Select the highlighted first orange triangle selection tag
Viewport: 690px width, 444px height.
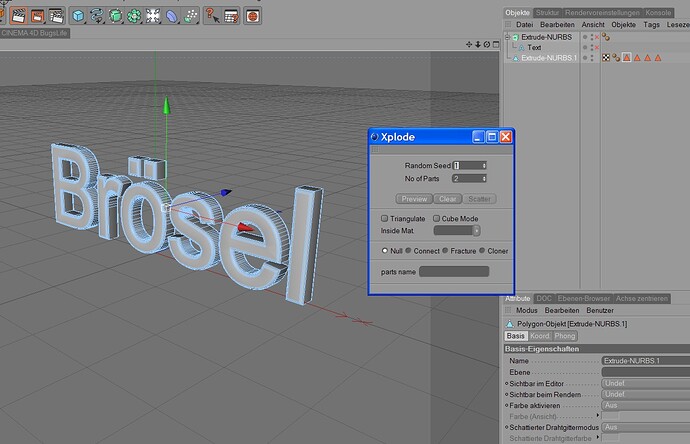[627, 58]
